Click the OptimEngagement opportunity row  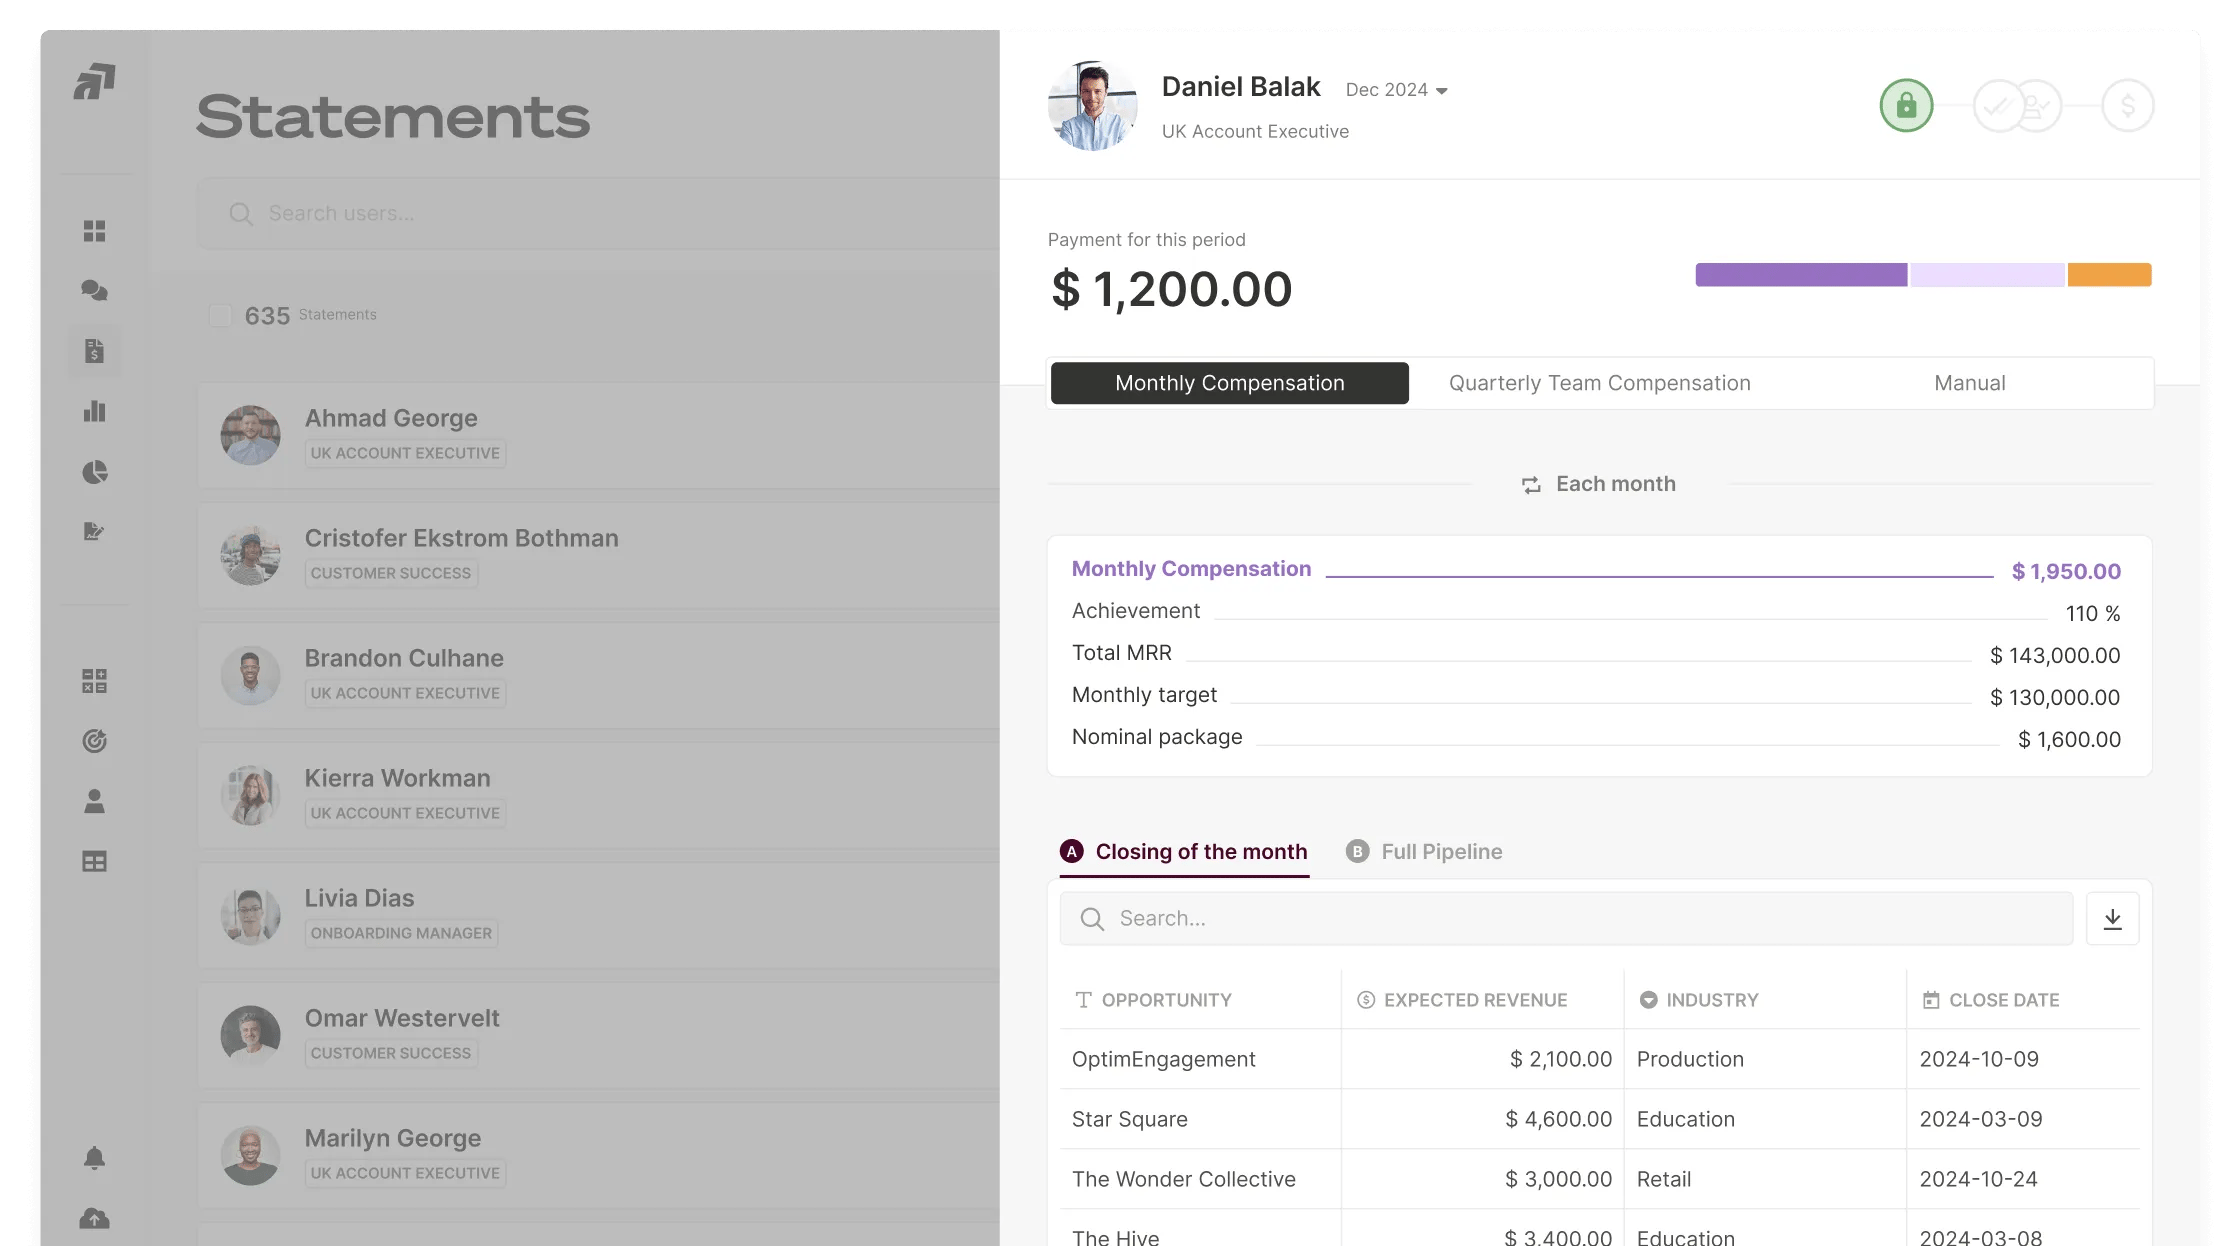(x=1599, y=1059)
